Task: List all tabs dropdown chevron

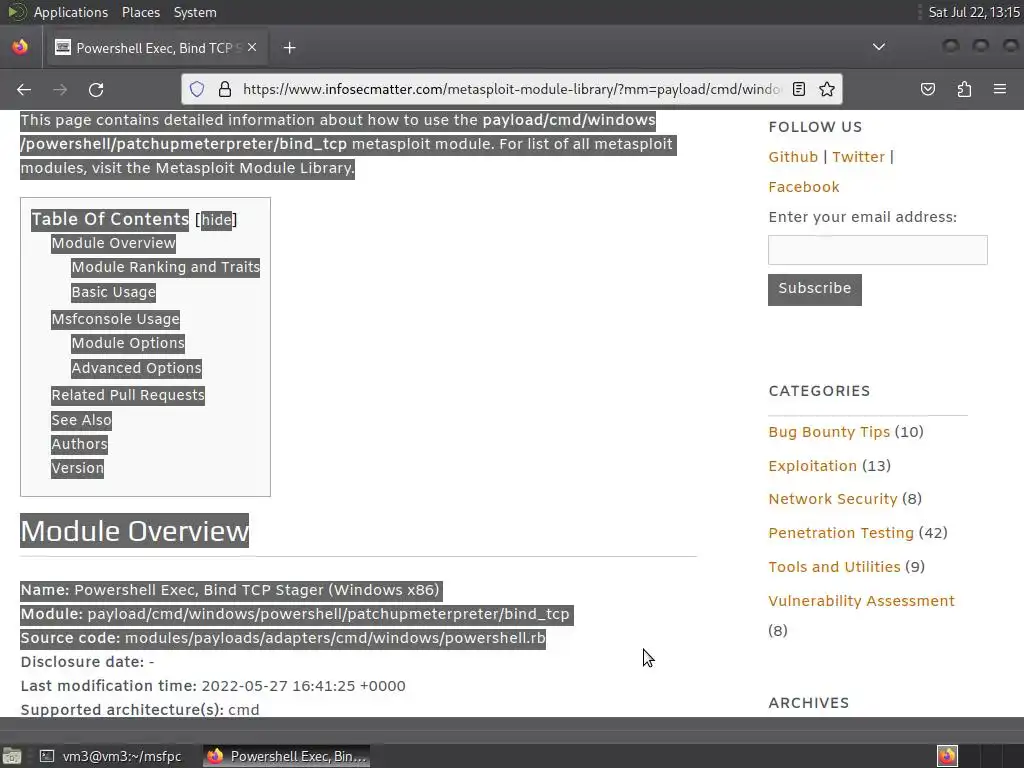Action: tap(879, 47)
